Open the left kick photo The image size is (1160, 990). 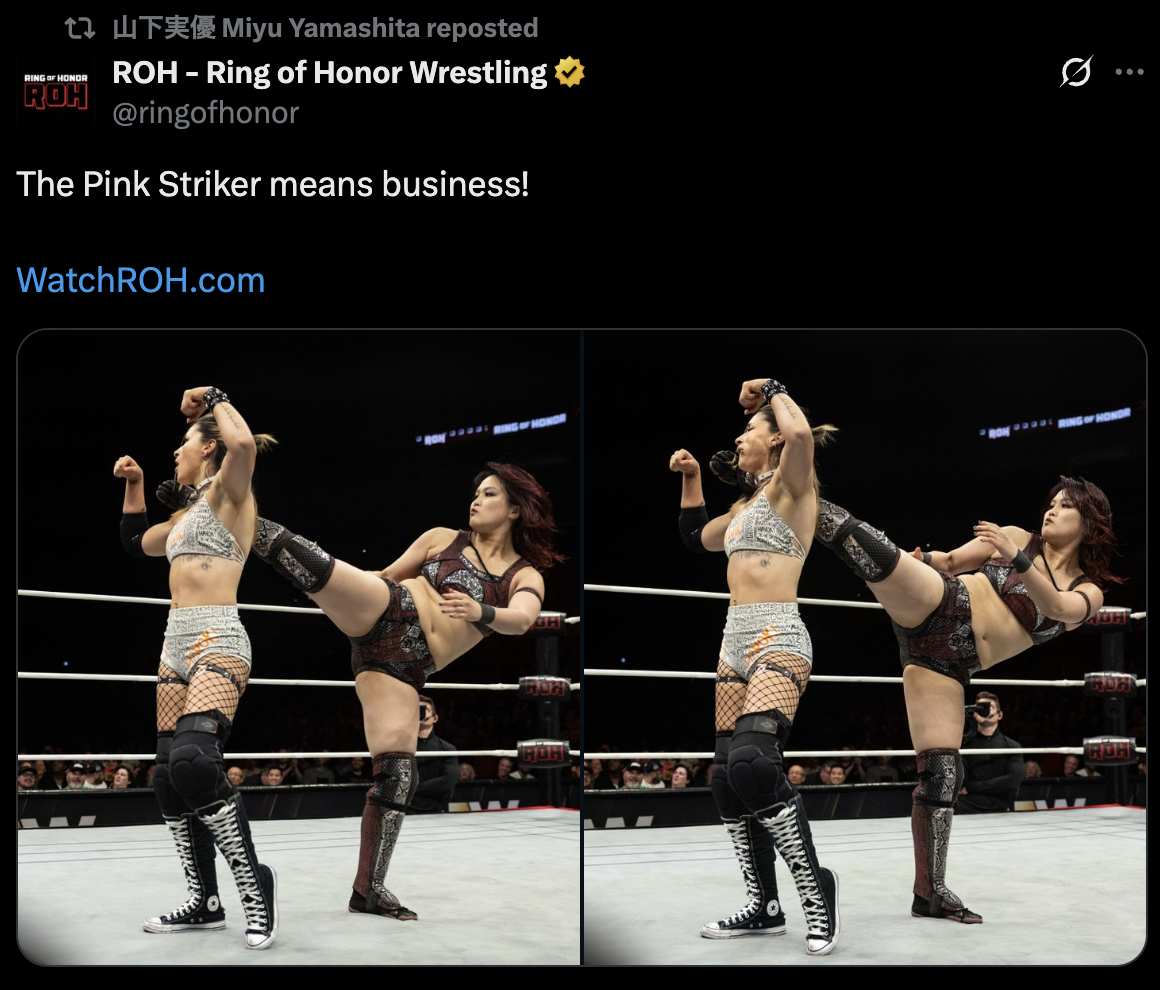point(299,647)
